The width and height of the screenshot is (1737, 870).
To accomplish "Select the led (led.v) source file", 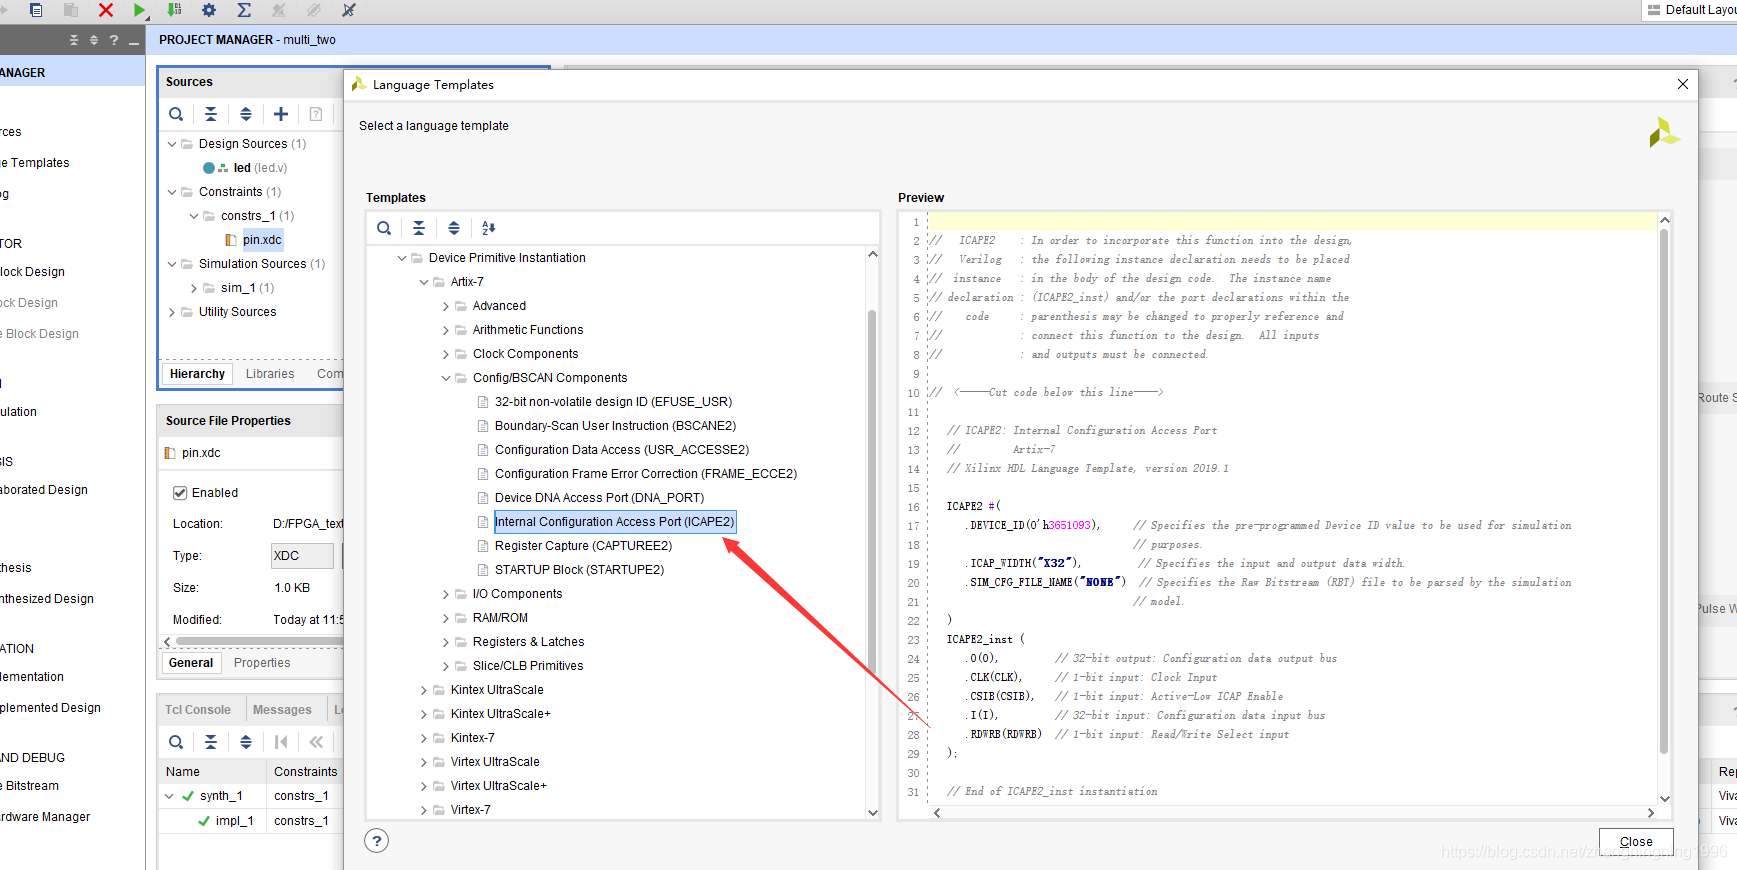I will 260,168.
